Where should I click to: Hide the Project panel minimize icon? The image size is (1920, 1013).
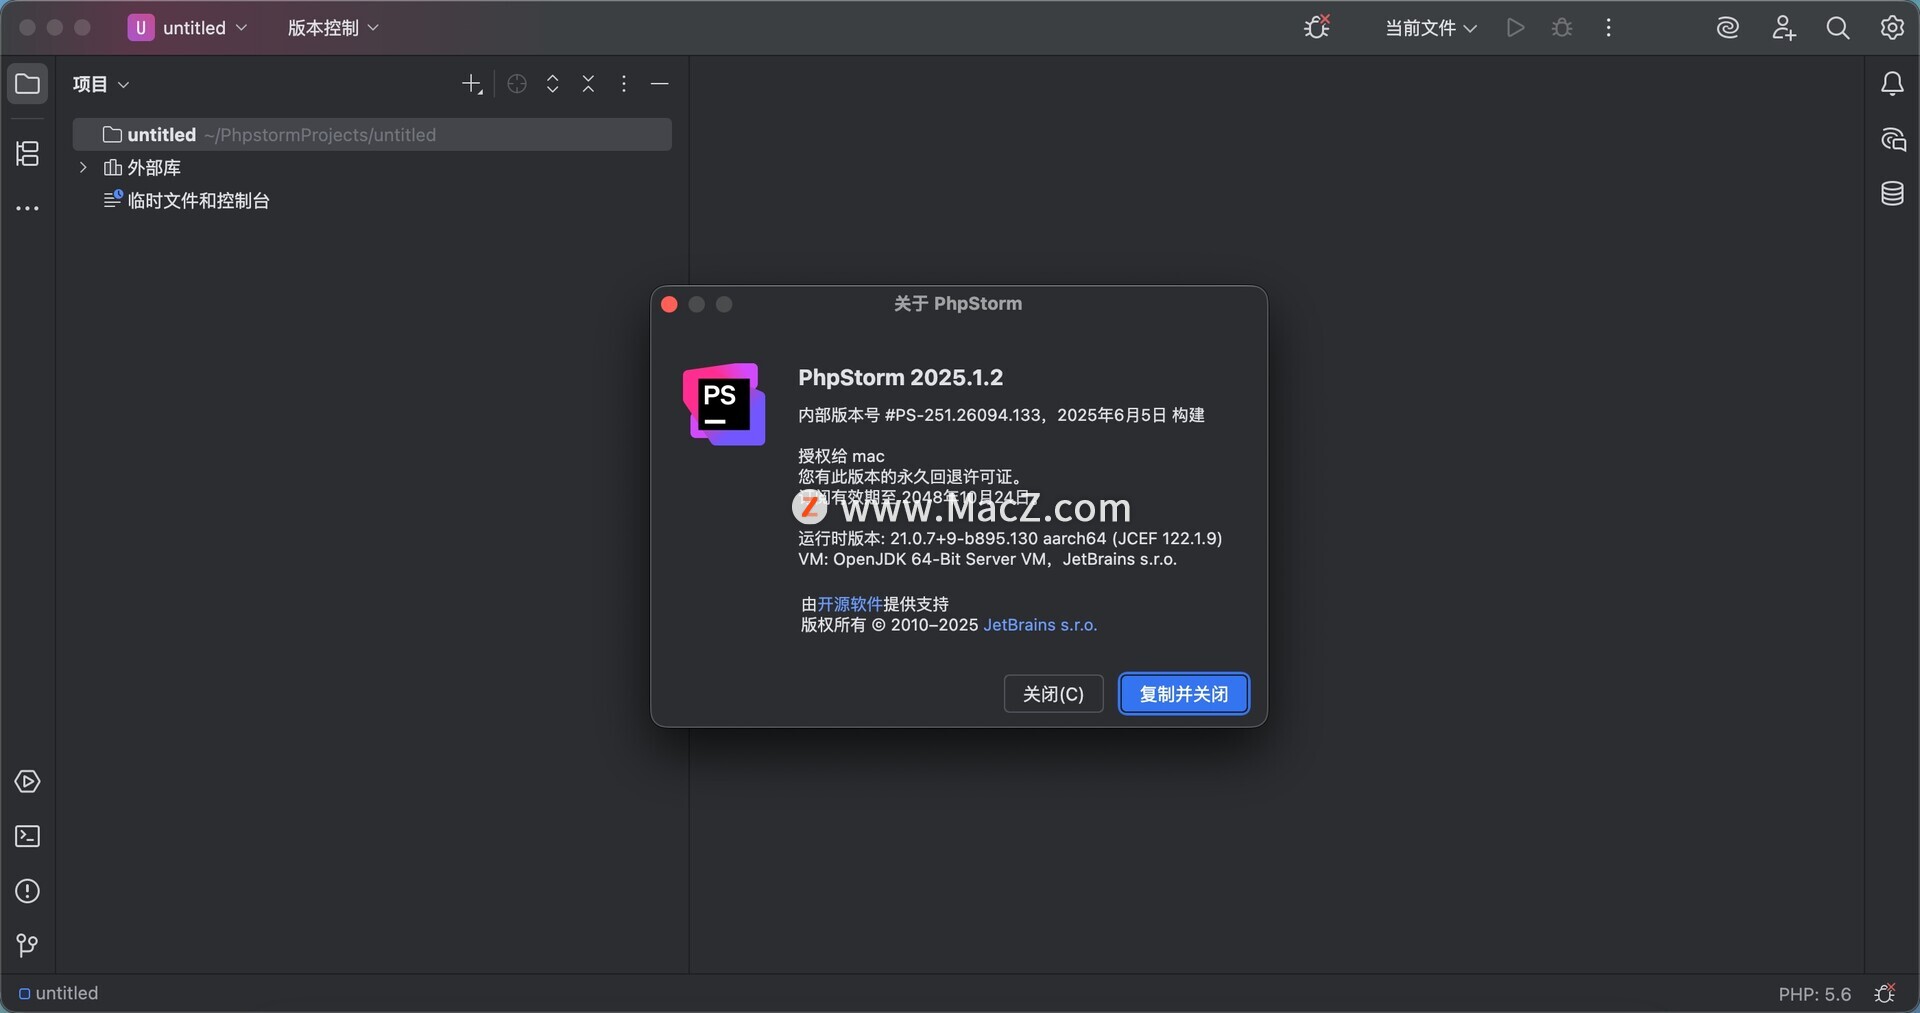(659, 84)
